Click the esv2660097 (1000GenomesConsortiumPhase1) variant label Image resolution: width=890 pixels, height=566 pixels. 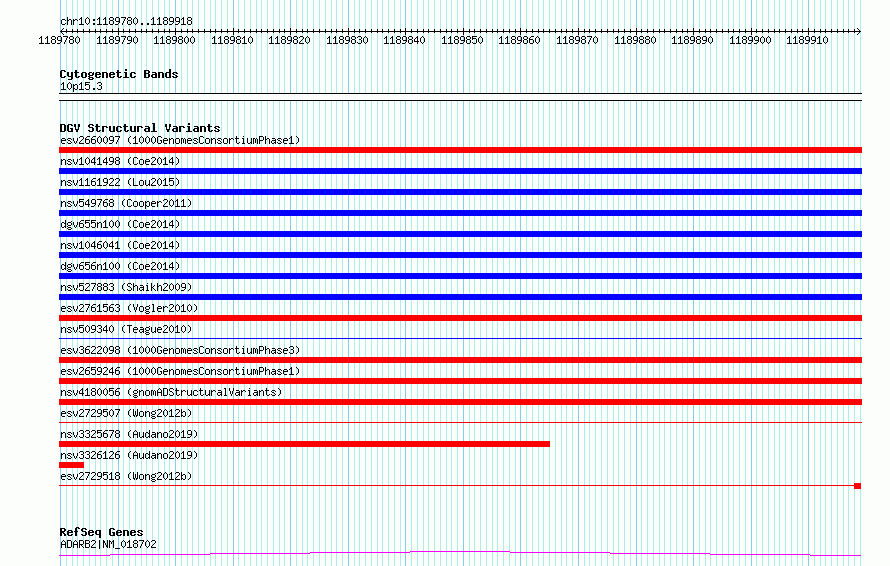pos(180,140)
